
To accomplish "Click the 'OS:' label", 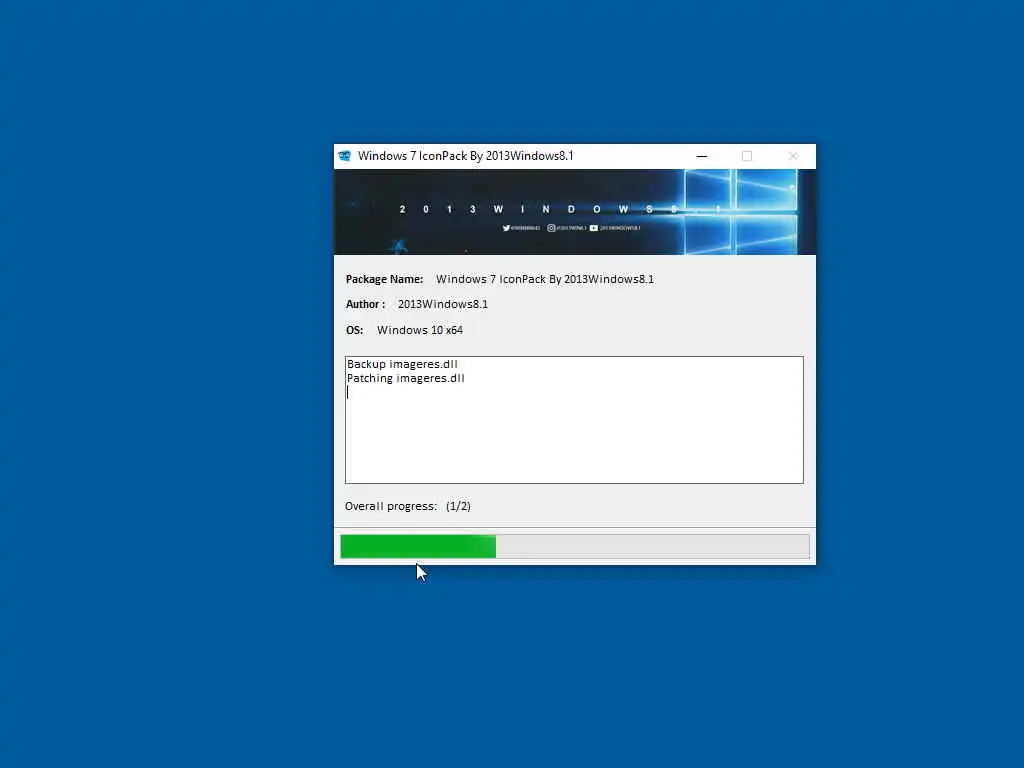I will (355, 330).
